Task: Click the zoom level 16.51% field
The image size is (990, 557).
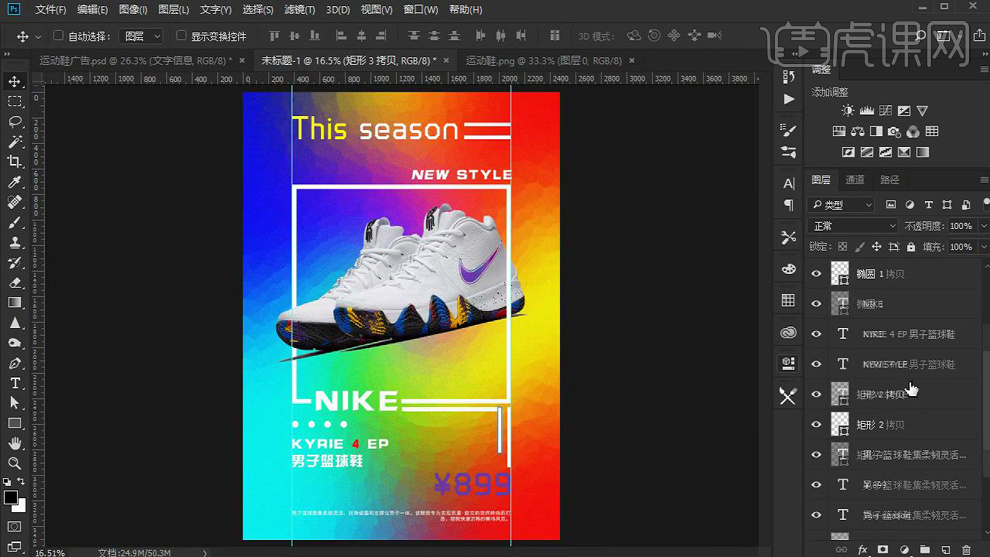Action: pyautogui.click(x=50, y=553)
